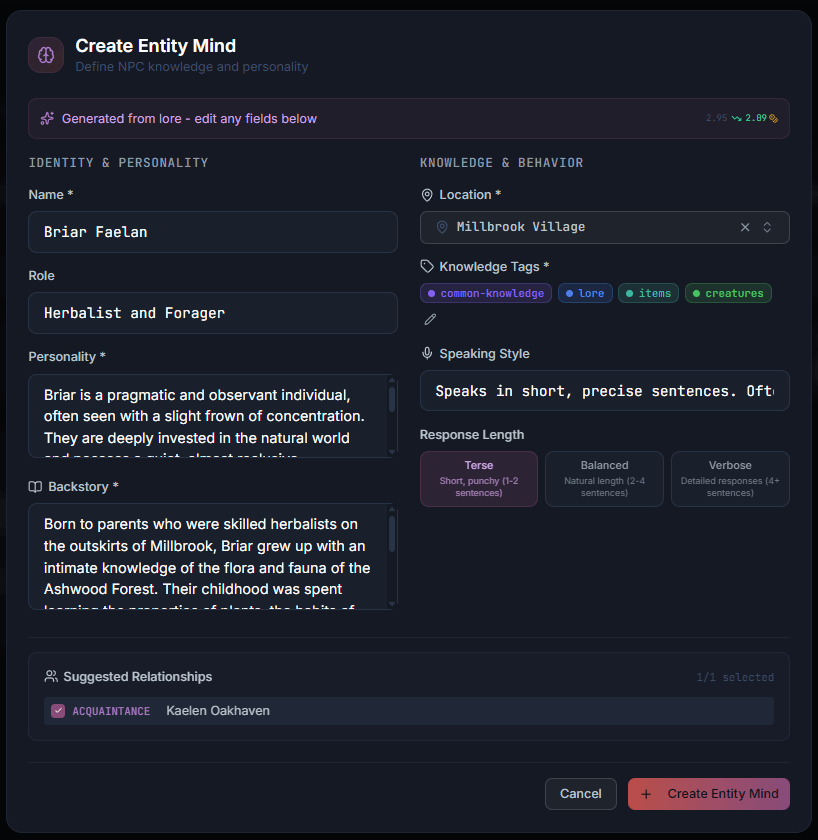Click the location pin beside the Location label
This screenshot has height=840, width=818.
click(427, 194)
